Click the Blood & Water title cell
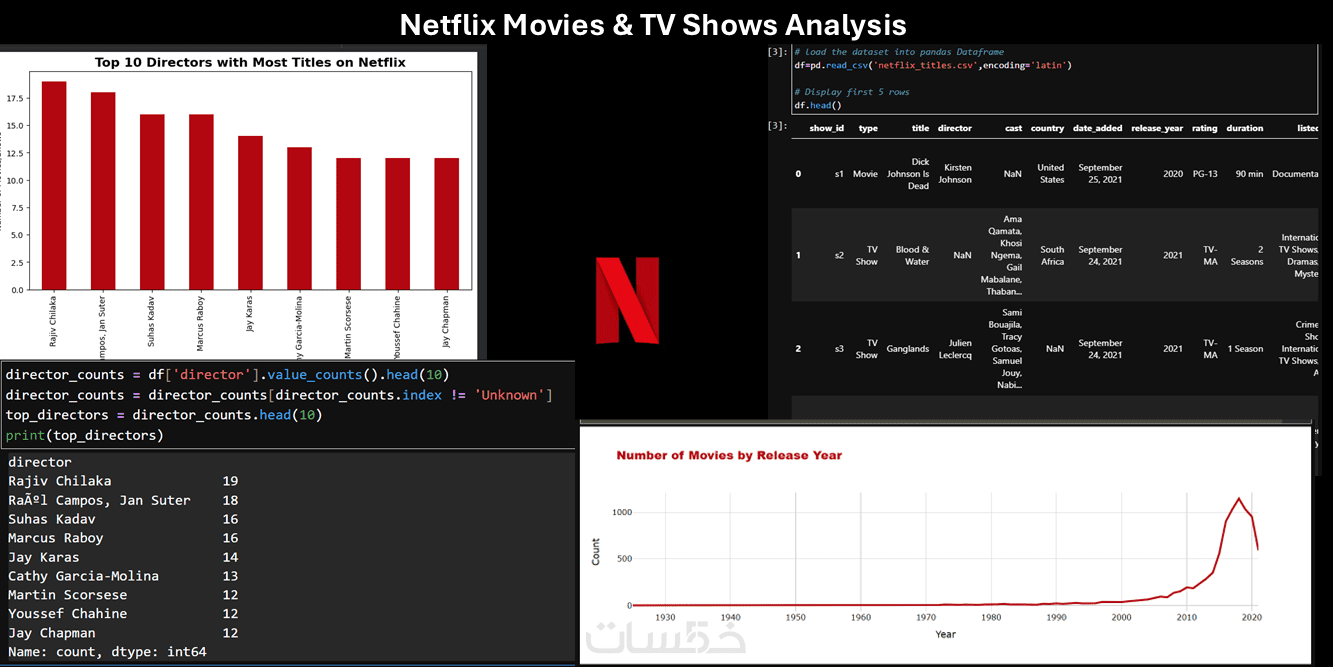The width and height of the screenshot is (1333, 667). tap(912, 255)
